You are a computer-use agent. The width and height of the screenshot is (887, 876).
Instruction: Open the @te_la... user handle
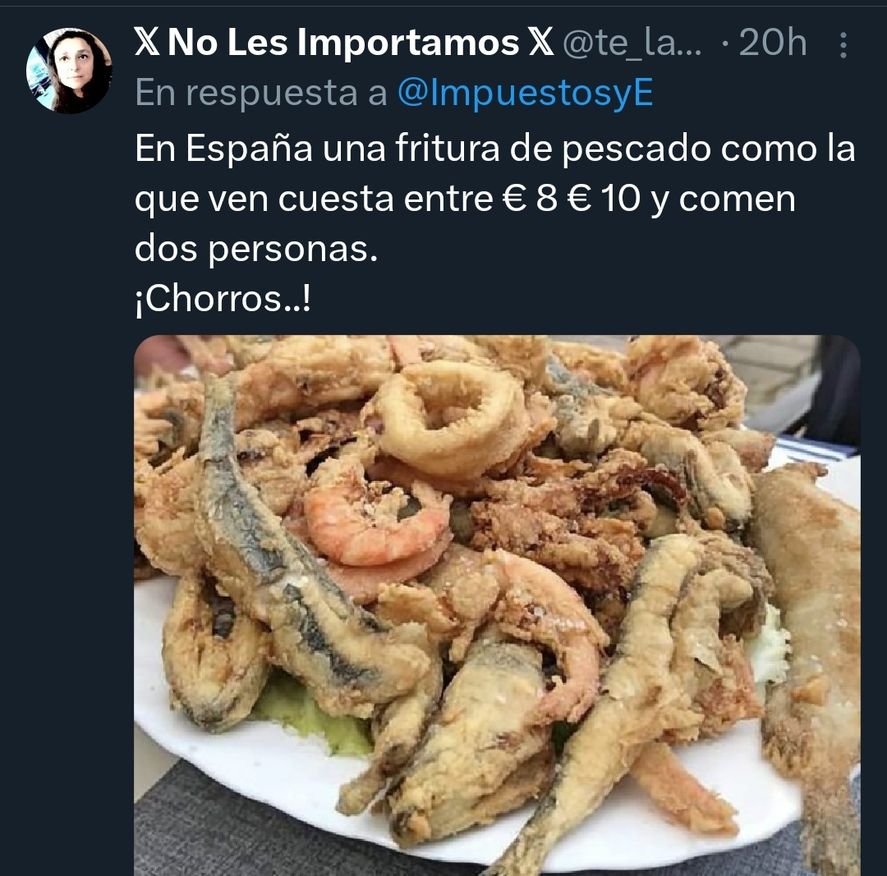pyautogui.click(x=632, y=43)
